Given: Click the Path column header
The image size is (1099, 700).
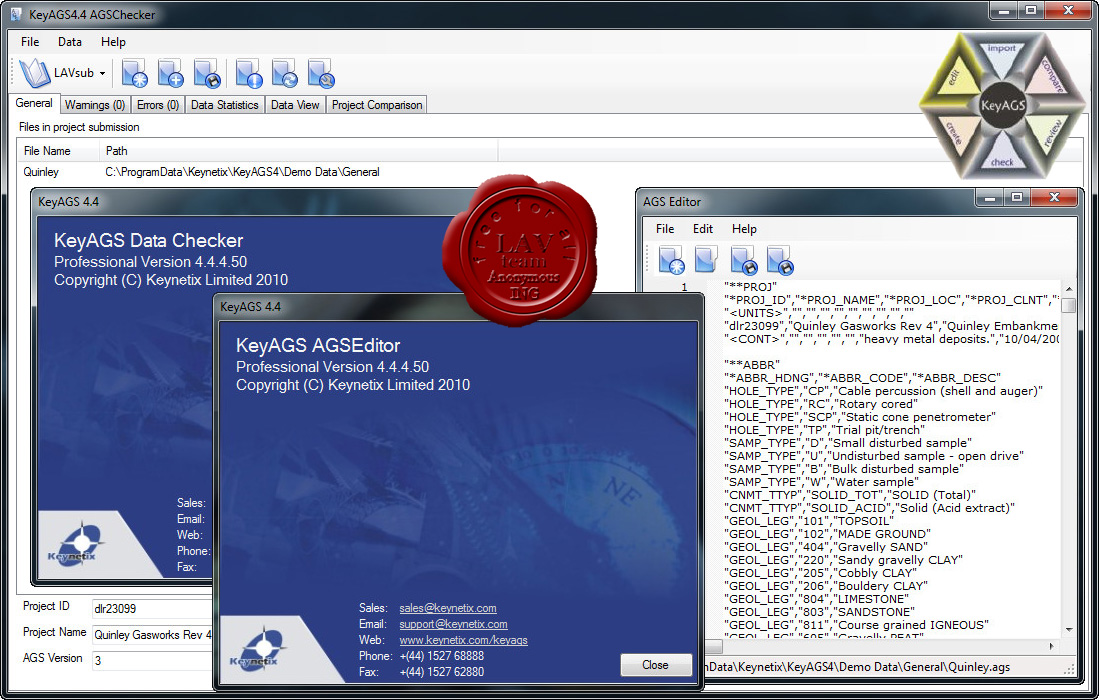Looking at the screenshot, I should [299, 151].
